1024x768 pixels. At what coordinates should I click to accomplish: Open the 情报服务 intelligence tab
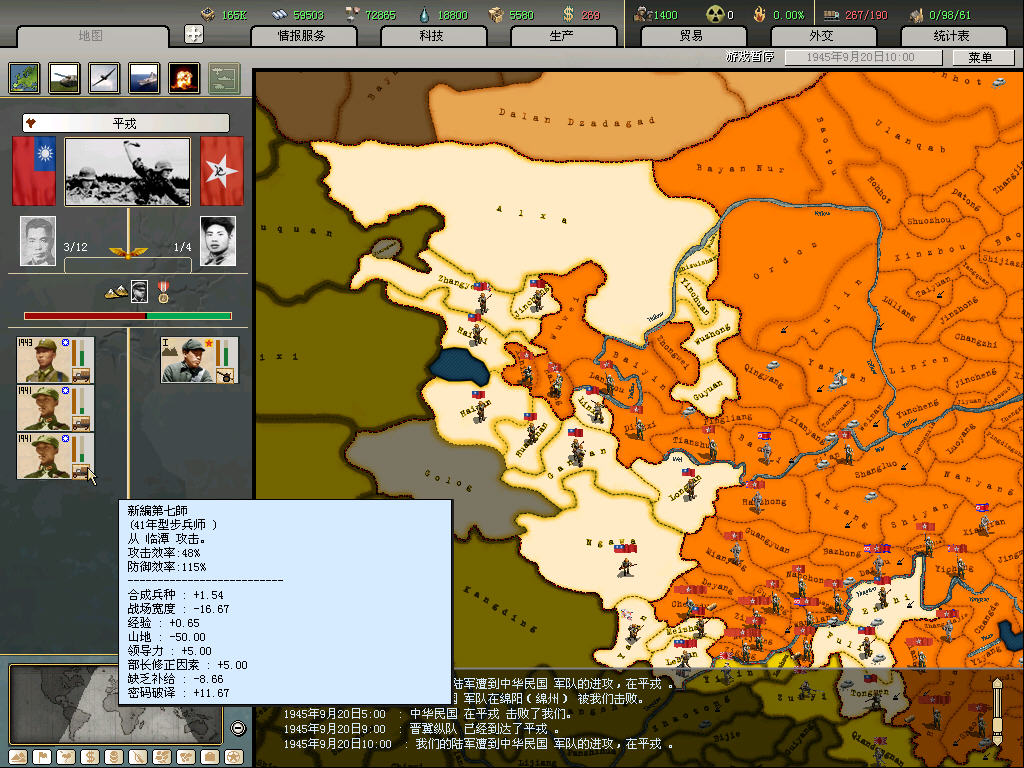click(x=302, y=36)
